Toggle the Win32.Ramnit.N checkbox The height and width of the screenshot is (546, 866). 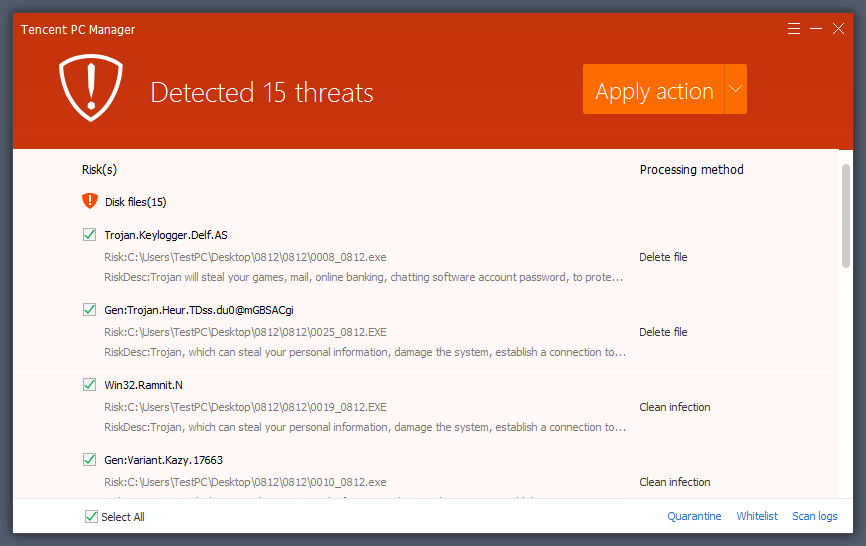[x=90, y=385]
